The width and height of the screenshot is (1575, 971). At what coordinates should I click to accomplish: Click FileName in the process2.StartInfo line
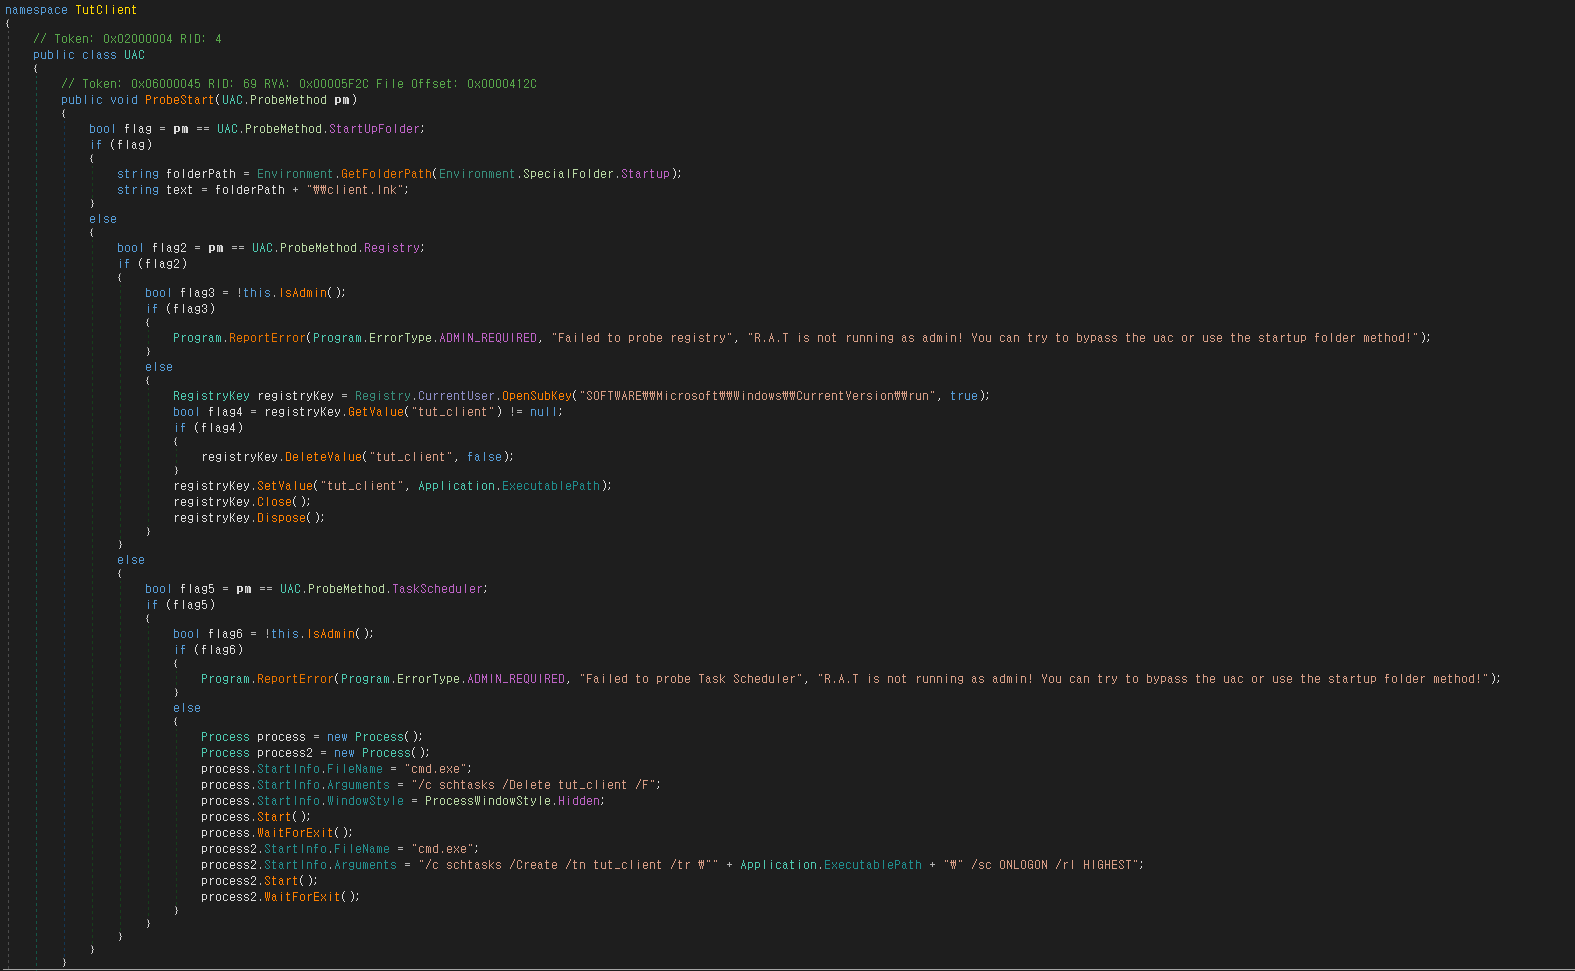(362, 849)
